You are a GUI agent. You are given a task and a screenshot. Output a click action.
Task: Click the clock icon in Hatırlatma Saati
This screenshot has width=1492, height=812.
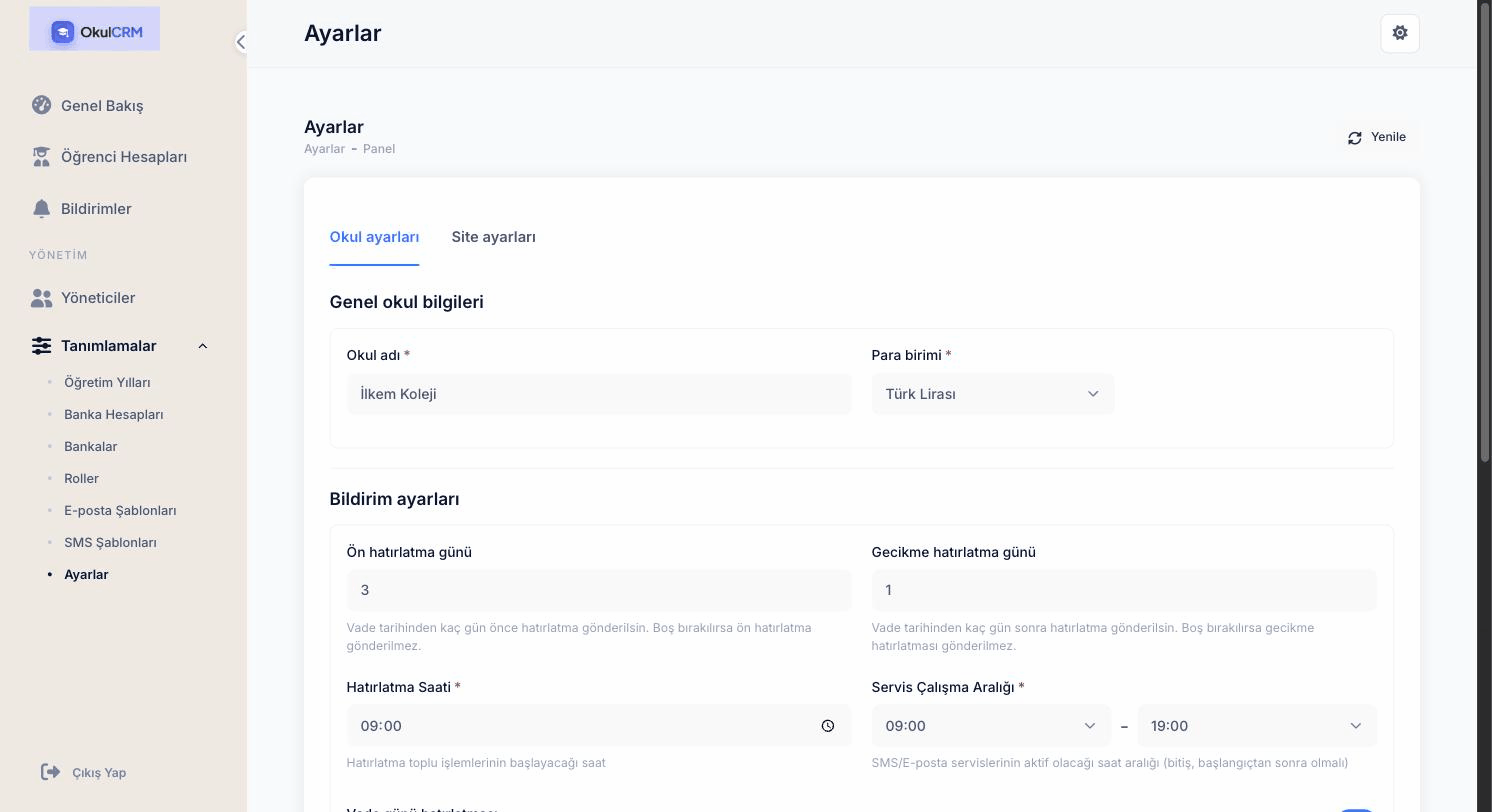tap(828, 726)
